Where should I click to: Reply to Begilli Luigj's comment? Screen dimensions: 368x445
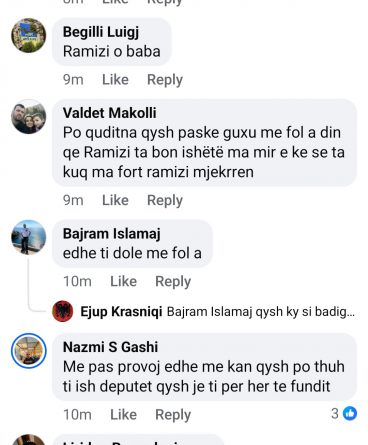pyautogui.click(x=165, y=80)
